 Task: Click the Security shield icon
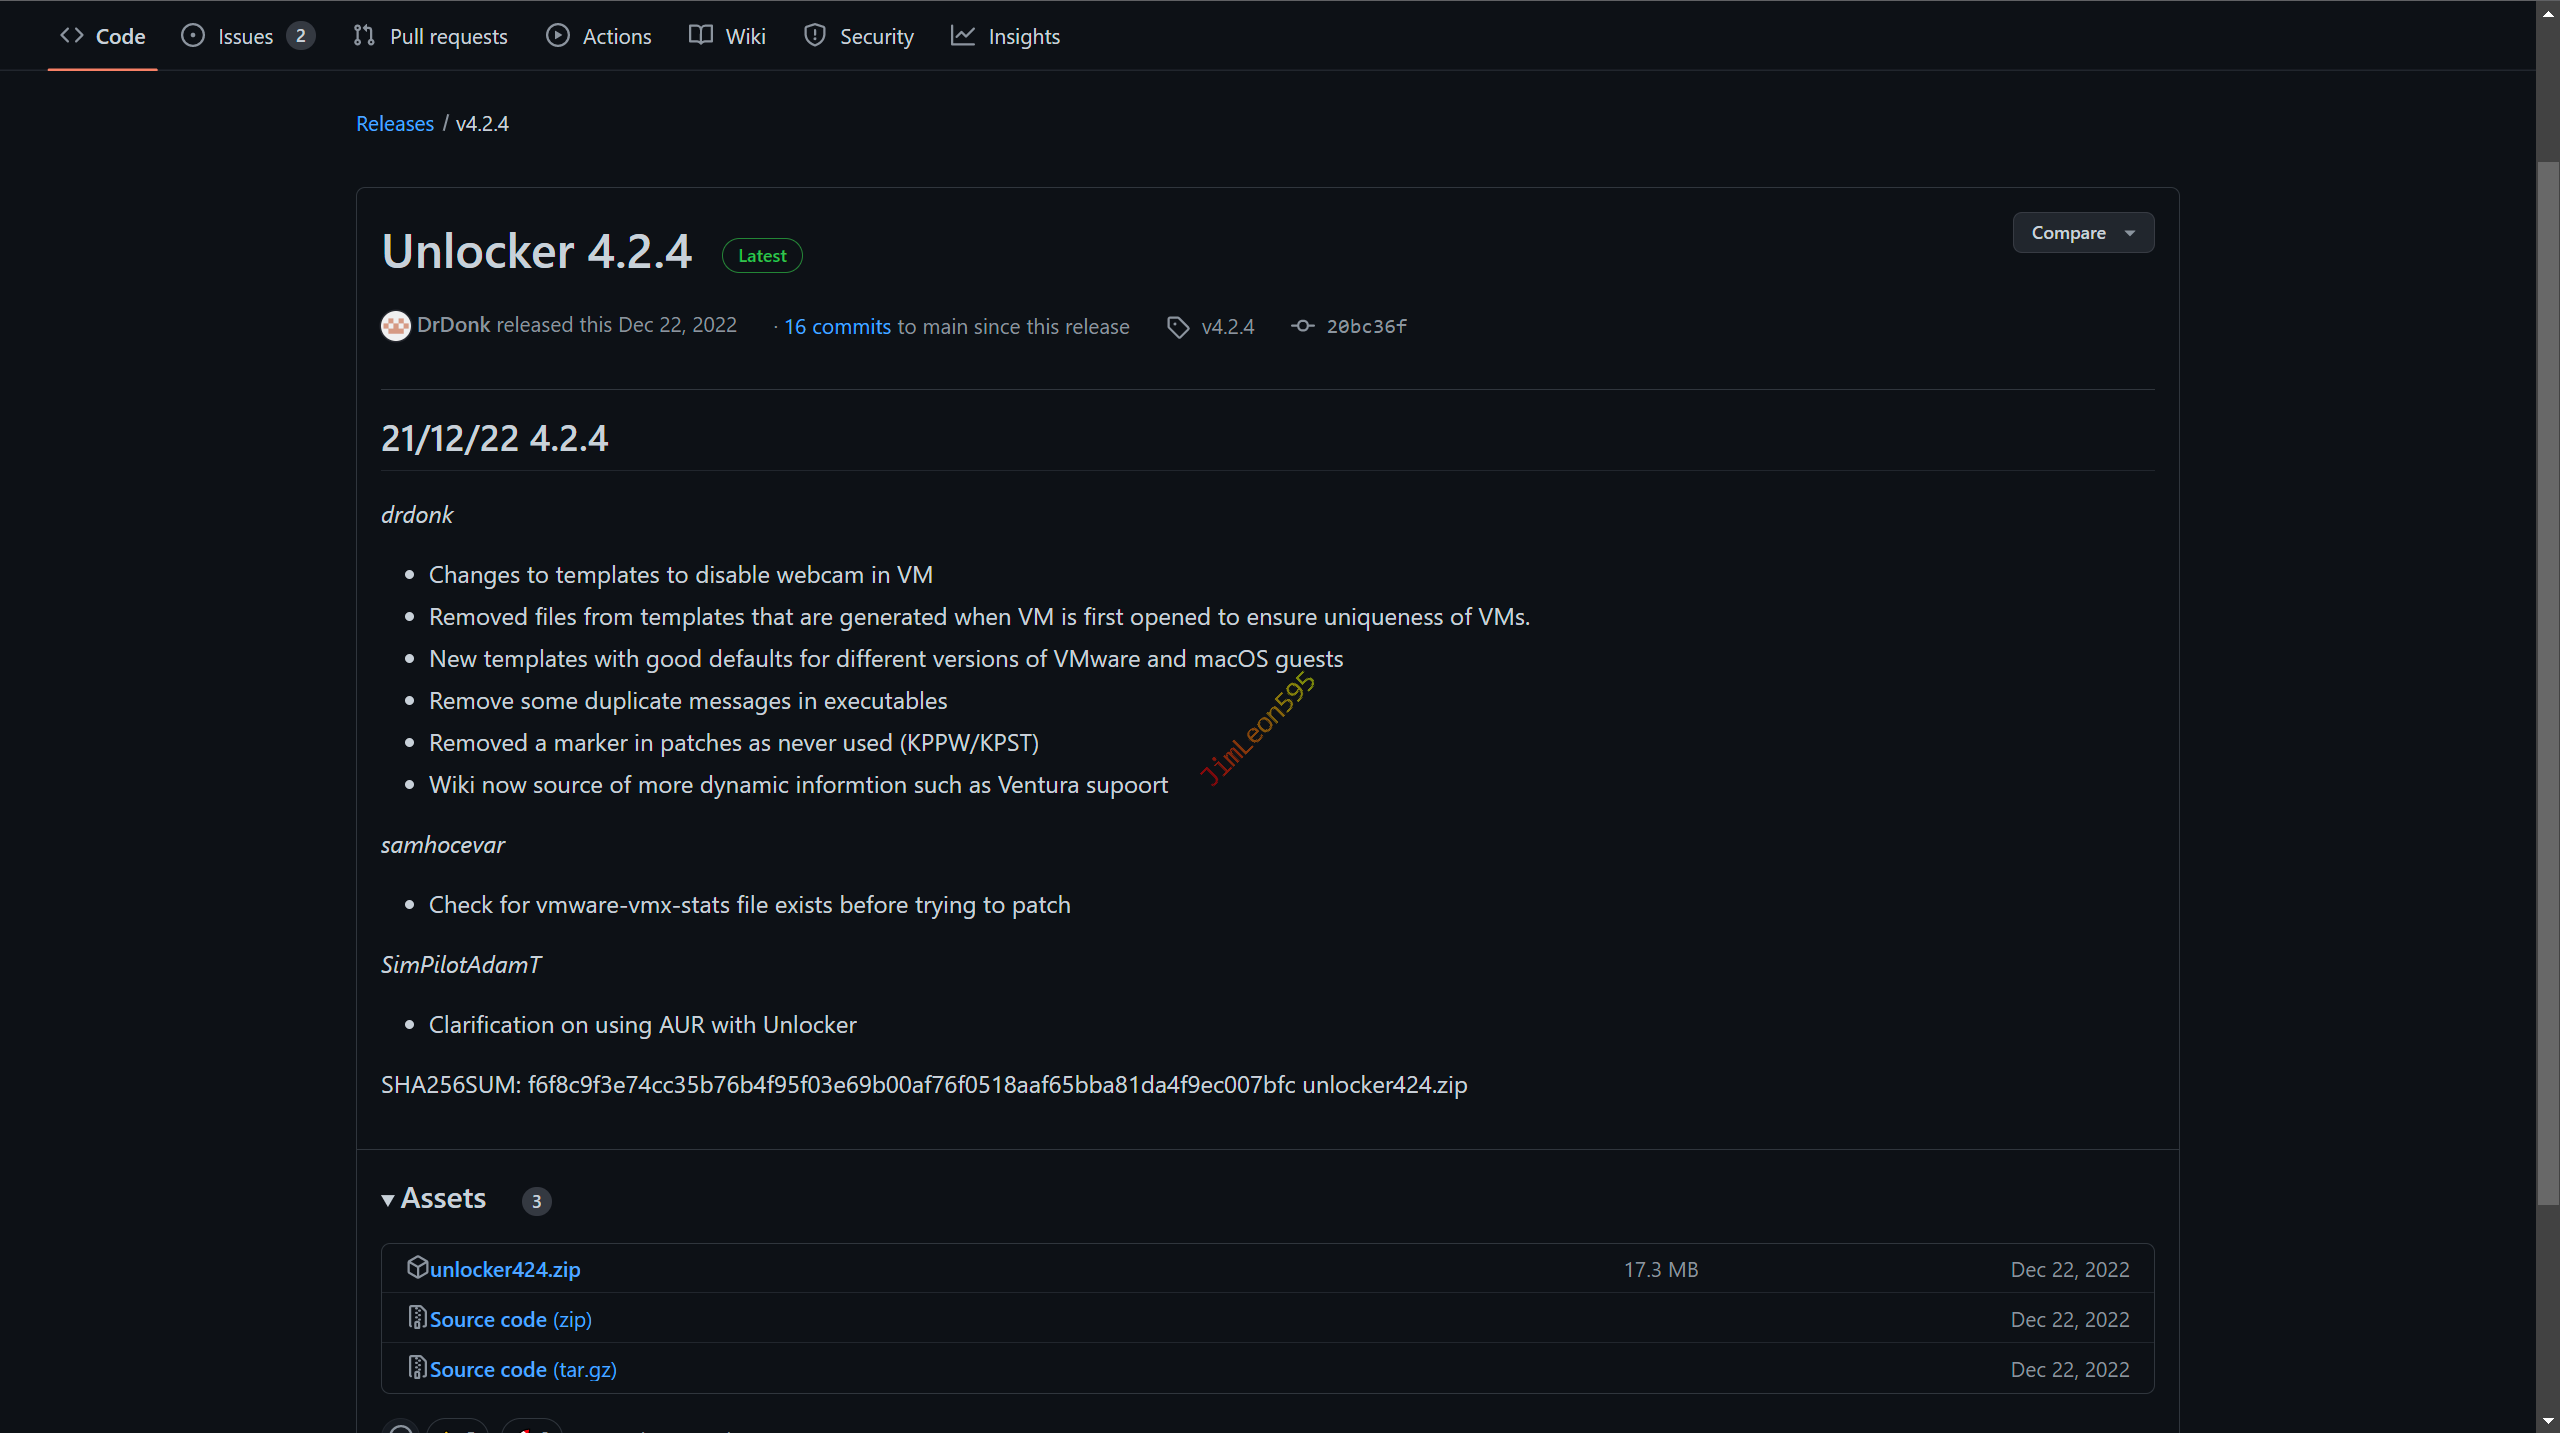[815, 36]
